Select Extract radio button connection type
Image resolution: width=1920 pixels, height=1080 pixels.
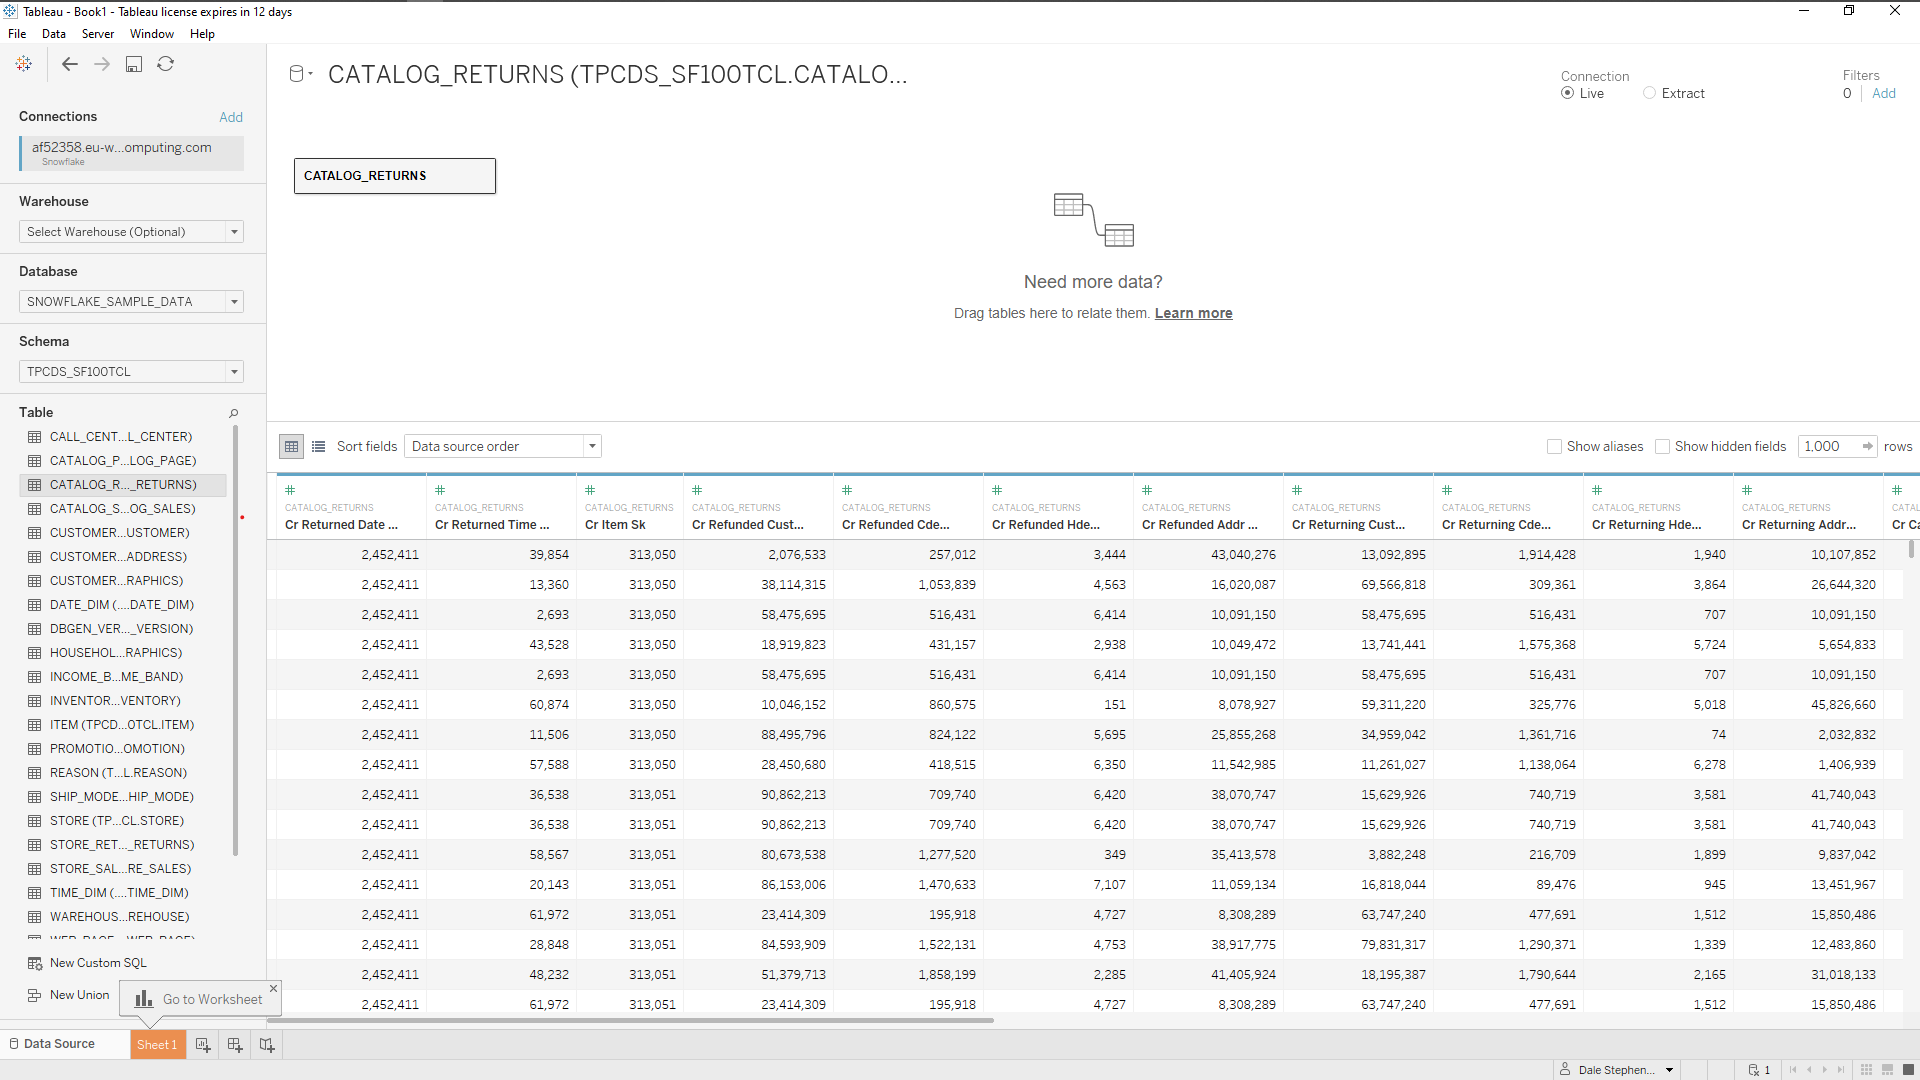pos(1650,94)
